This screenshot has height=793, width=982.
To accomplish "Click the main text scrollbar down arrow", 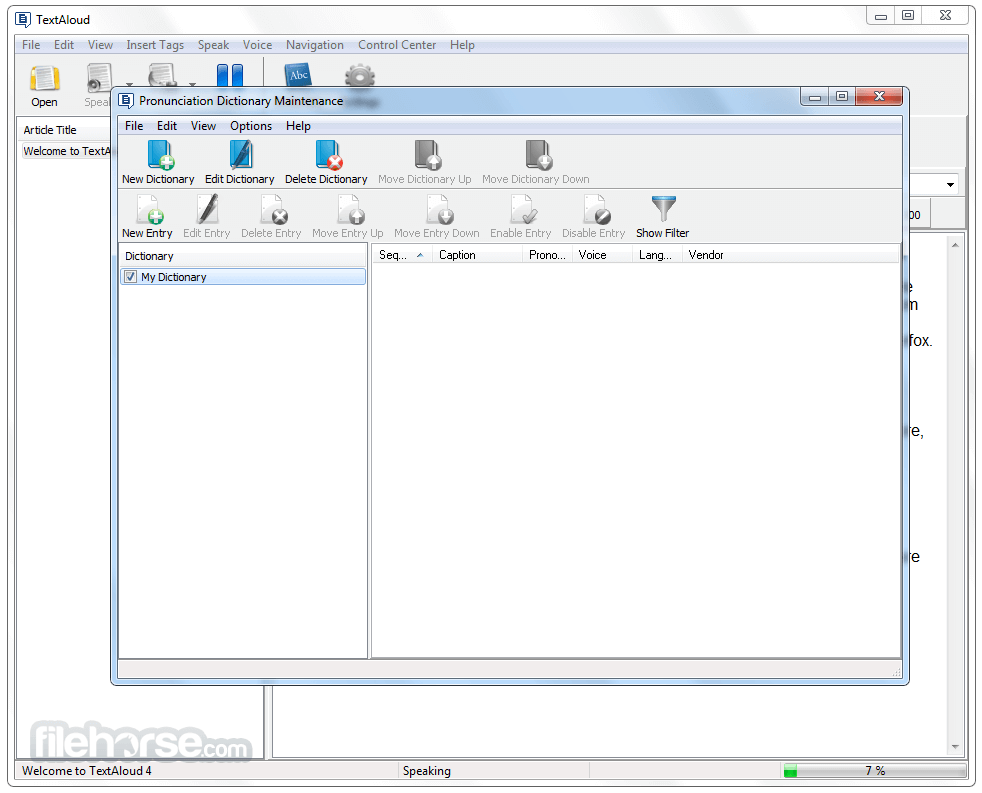I will pyautogui.click(x=955, y=747).
